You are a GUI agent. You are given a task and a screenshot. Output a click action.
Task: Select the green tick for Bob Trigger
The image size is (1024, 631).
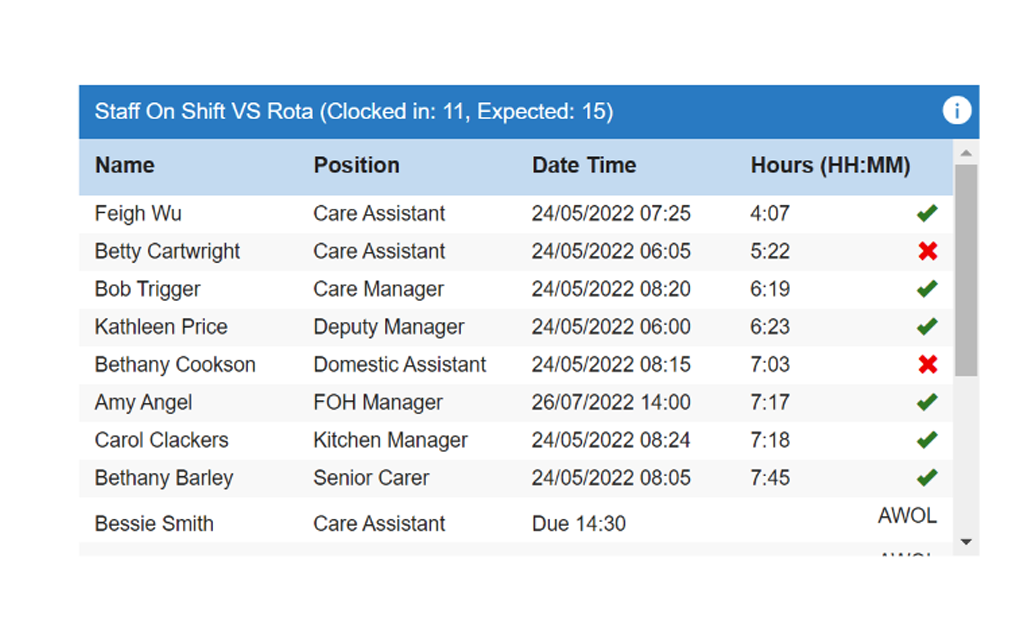click(x=926, y=289)
